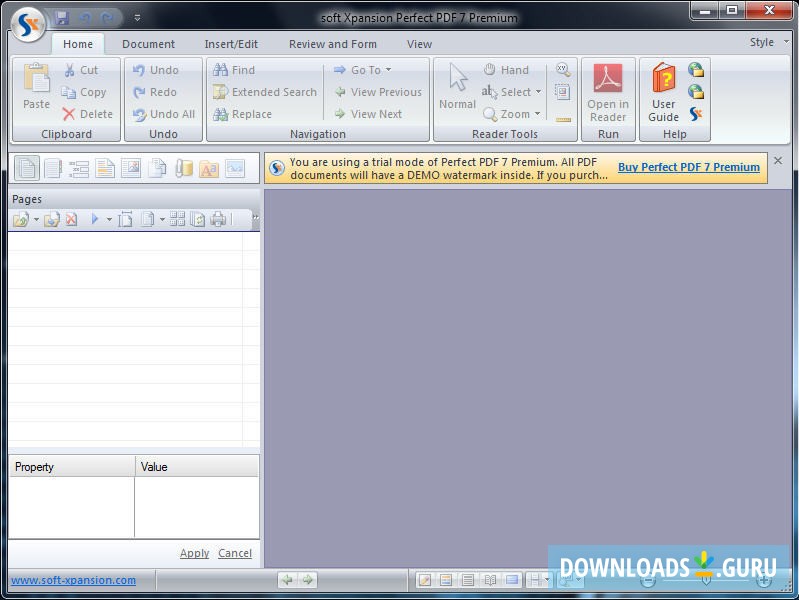Click the blue play arrow in Pages toolbar
Viewport: 799px width, 600px height.
coord(95,220)
